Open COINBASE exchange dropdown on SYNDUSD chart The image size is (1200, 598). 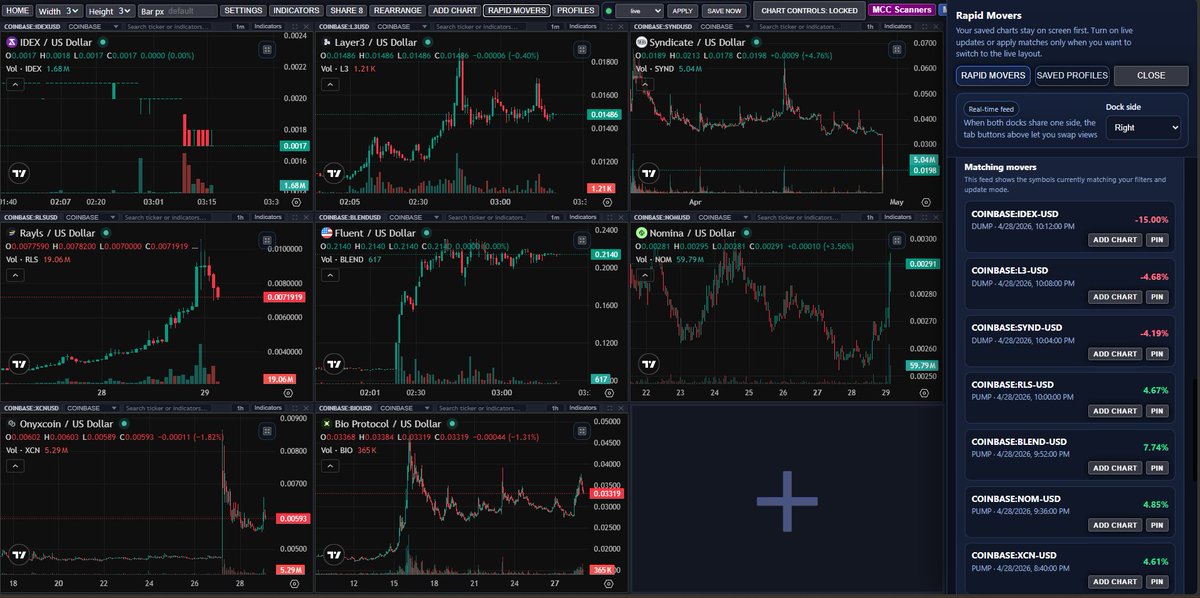pos(725,25)
